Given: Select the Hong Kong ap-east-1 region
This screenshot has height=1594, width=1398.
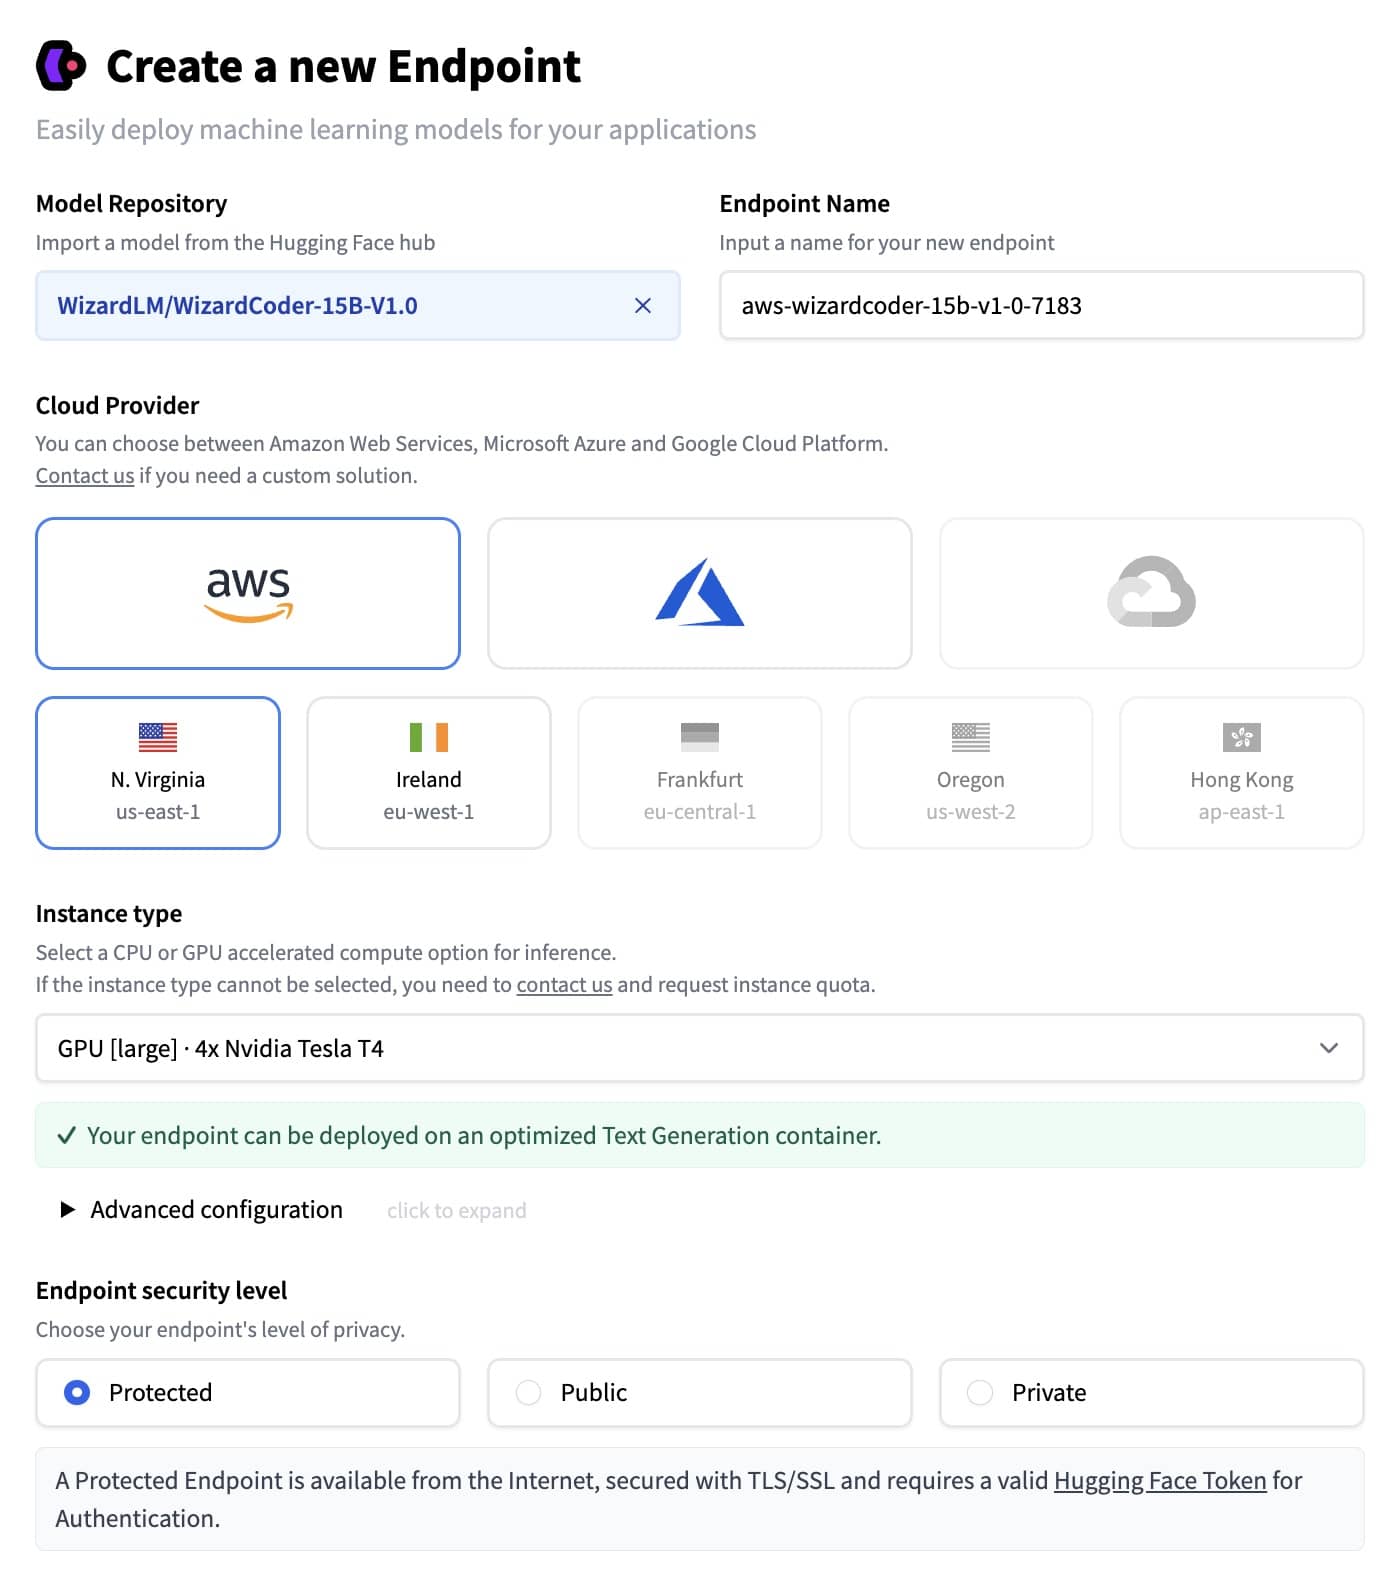Looking at the screenshot, I should tap(1241, 773).
